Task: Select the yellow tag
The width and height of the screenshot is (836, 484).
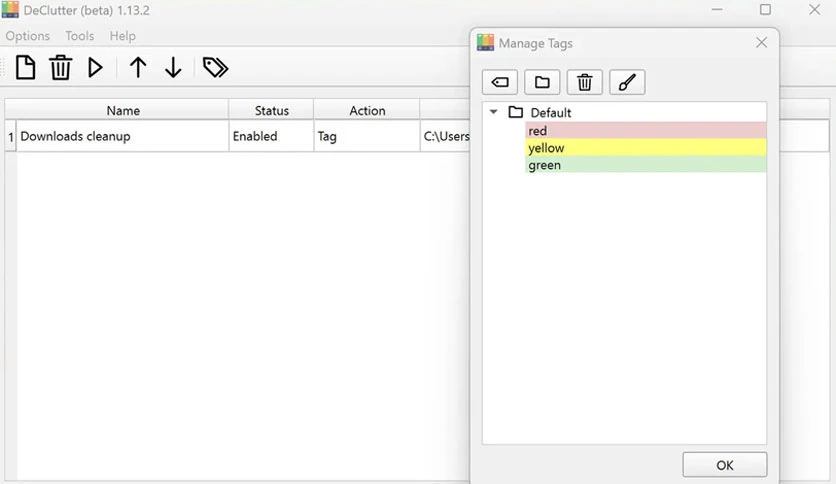Action: click(646, 148)
